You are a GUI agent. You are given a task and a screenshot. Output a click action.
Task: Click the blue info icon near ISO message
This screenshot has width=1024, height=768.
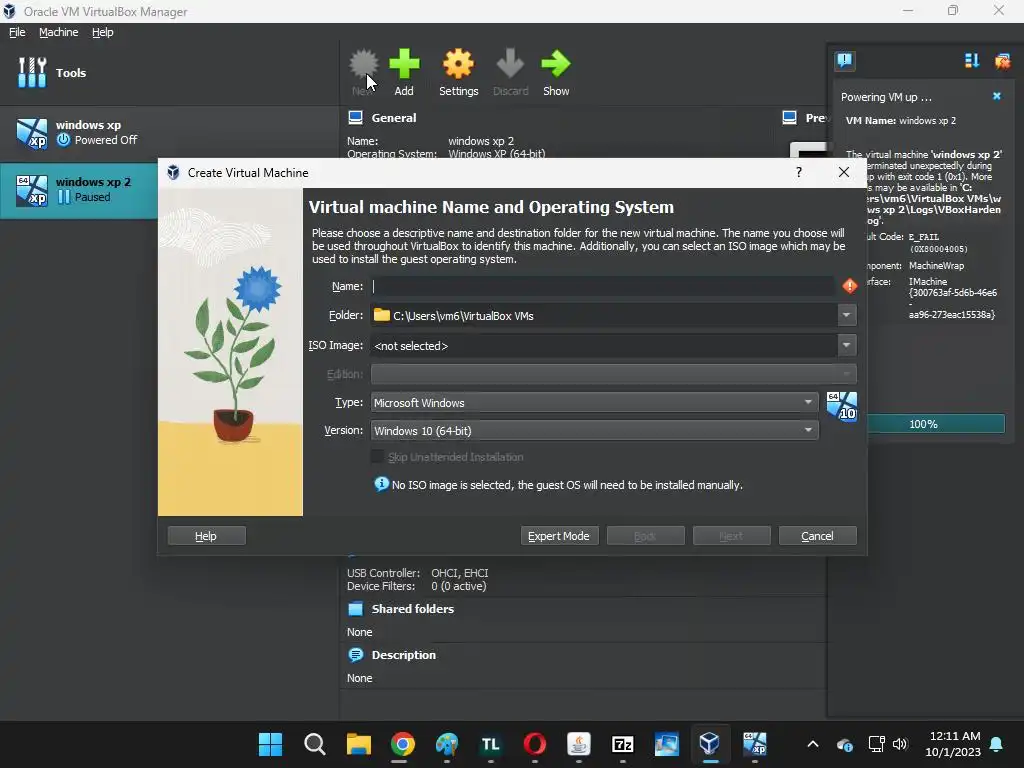[381, 484]
